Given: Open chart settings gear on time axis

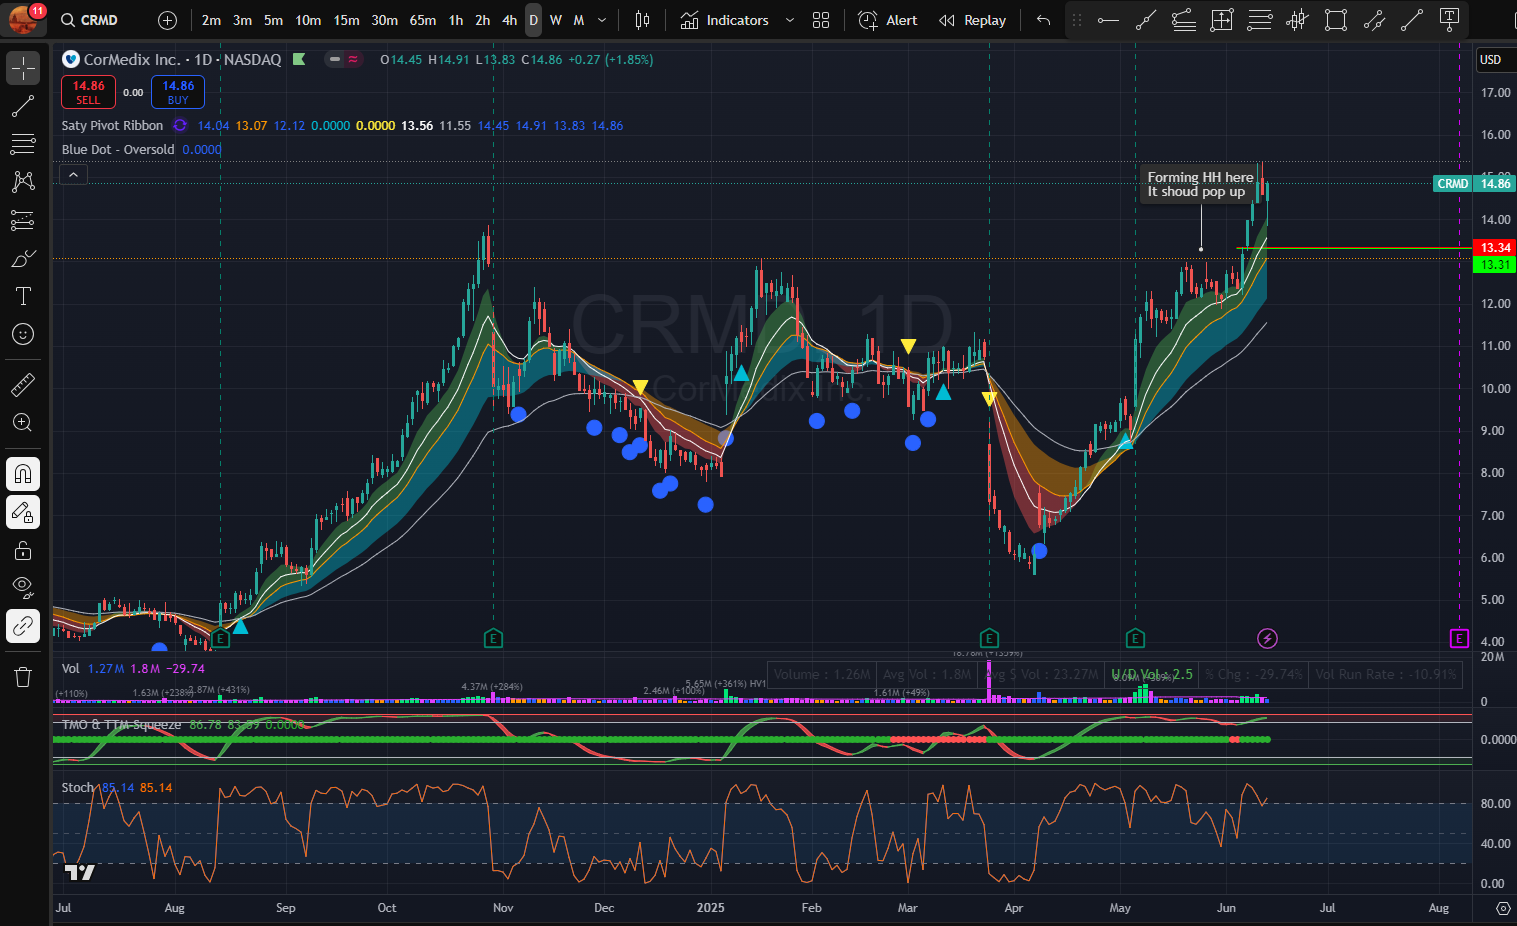Looking at the screenshot, I should point(1503,908).
